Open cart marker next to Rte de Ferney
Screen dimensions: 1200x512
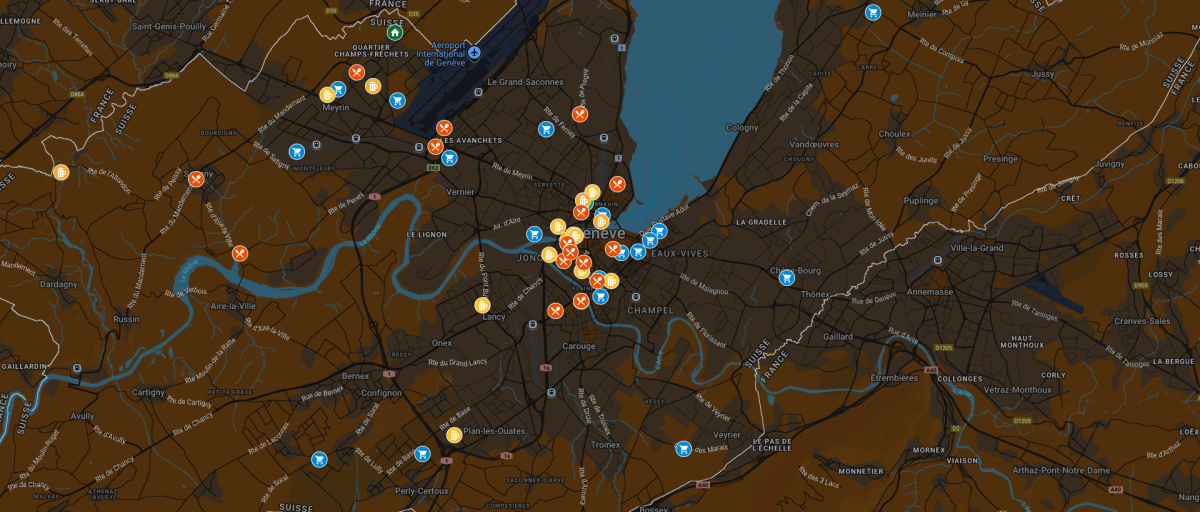pos(546,129)
